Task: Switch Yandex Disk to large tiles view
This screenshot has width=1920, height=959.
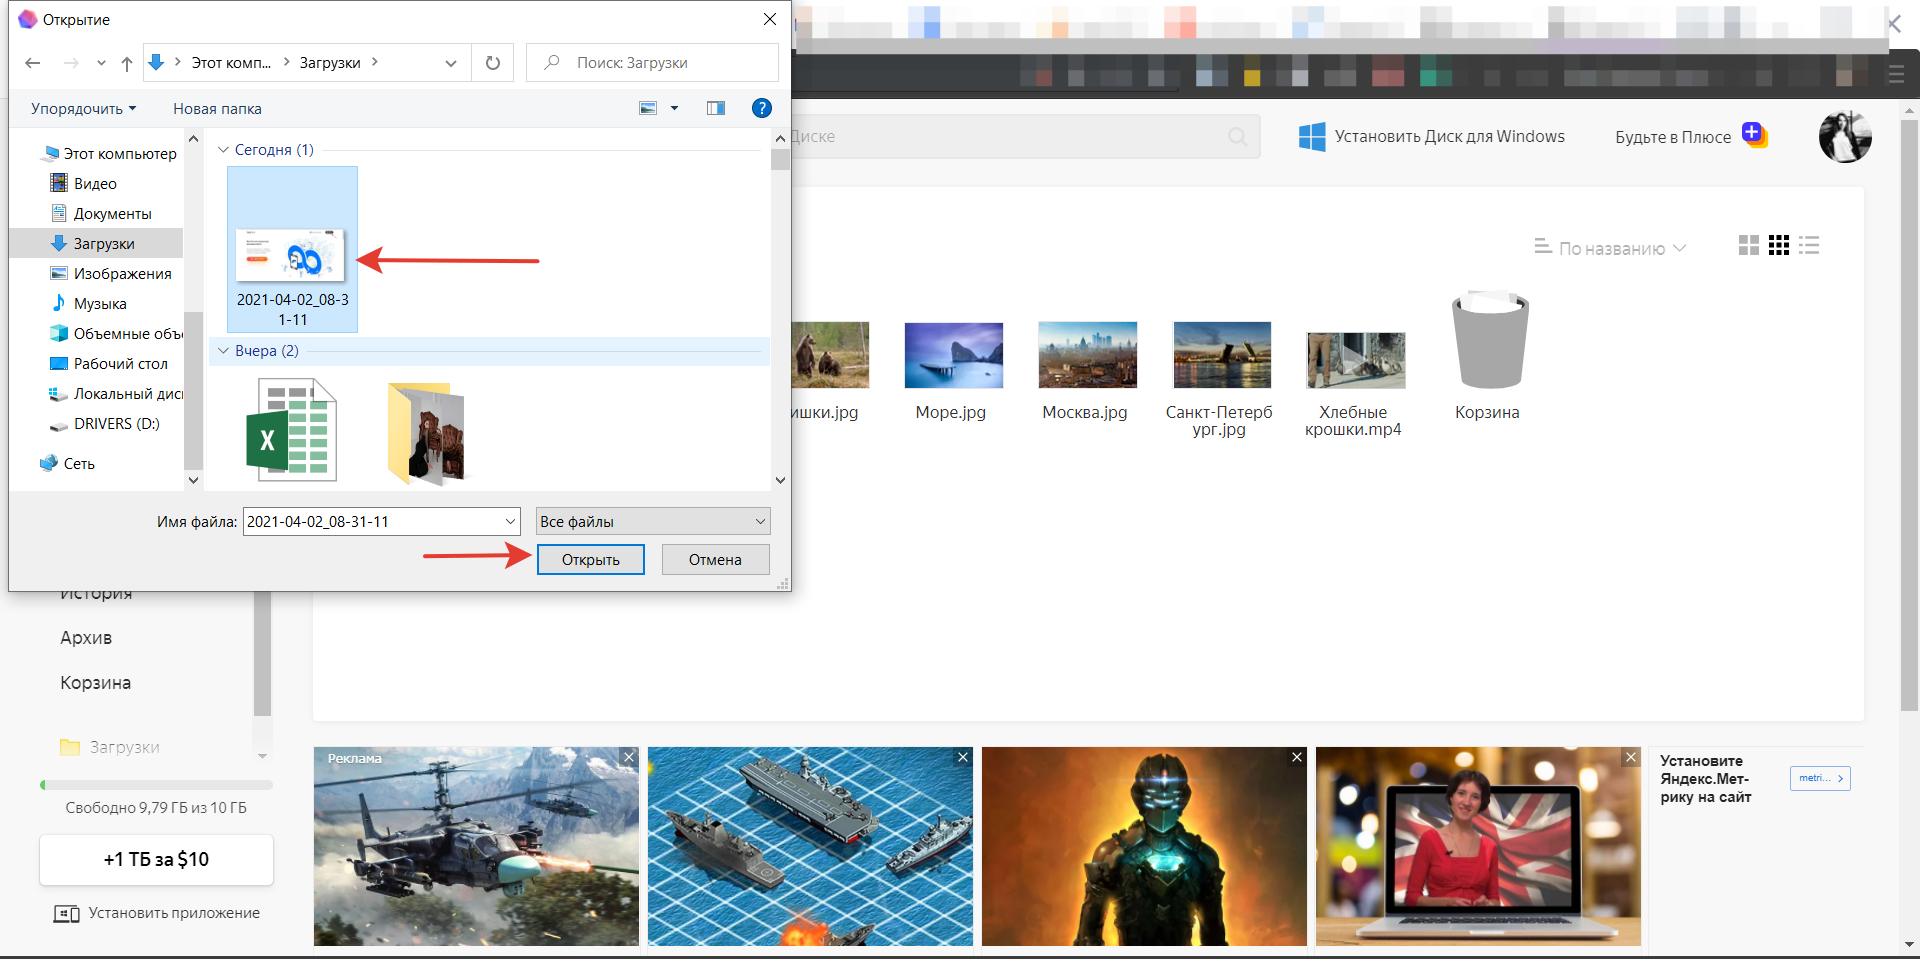Action: (1748, 246)
